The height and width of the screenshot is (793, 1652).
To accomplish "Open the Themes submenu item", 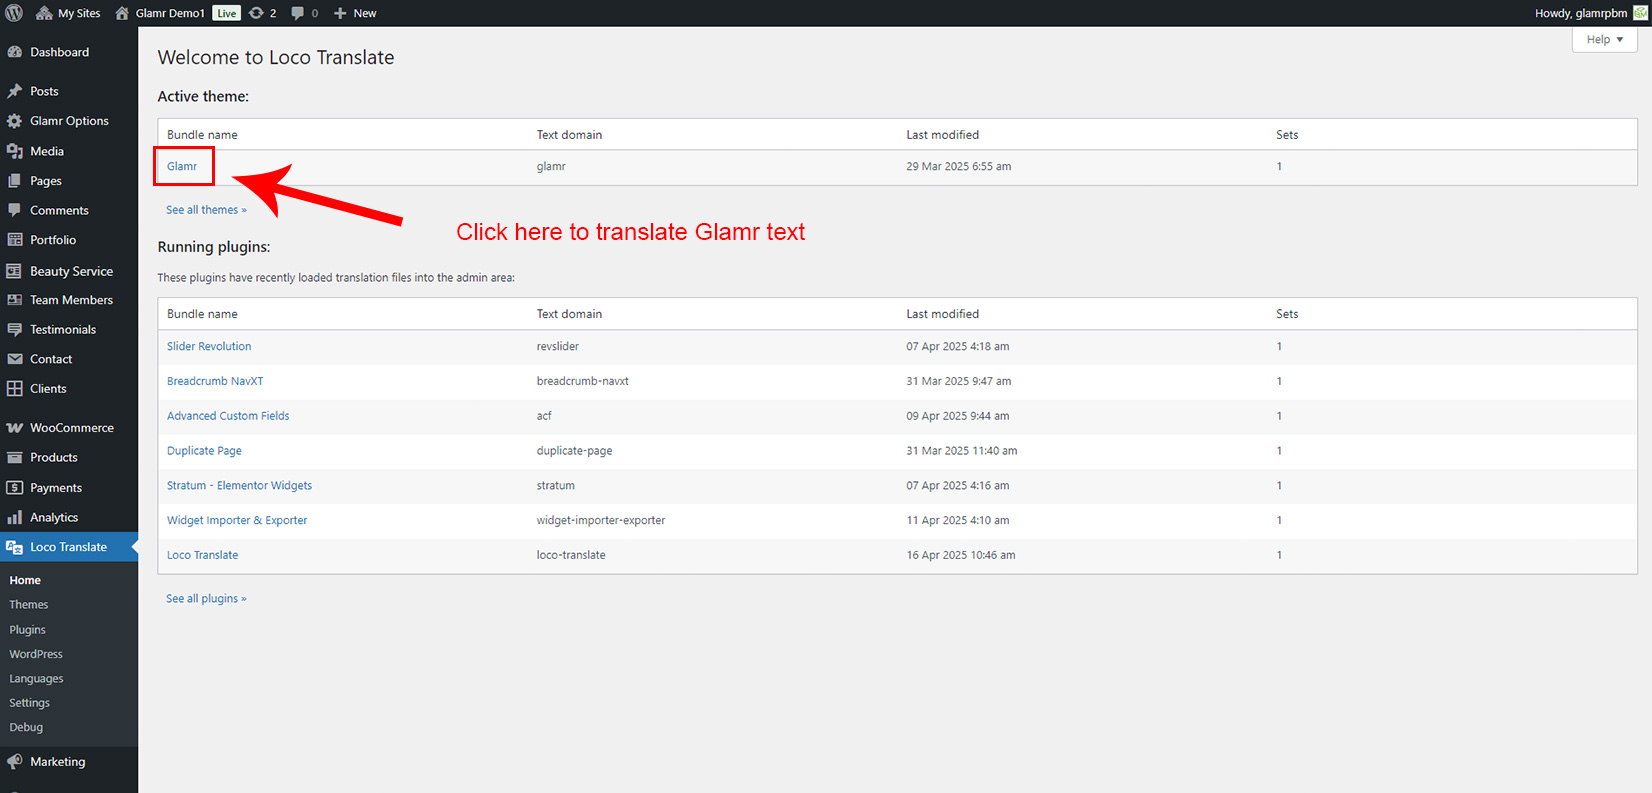I will coord(29,605).
